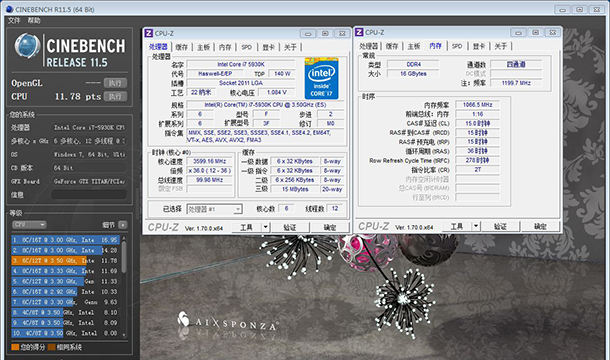
Task: Click 确定 button in right CPU-Z
Action: click(x=540, y=226)
